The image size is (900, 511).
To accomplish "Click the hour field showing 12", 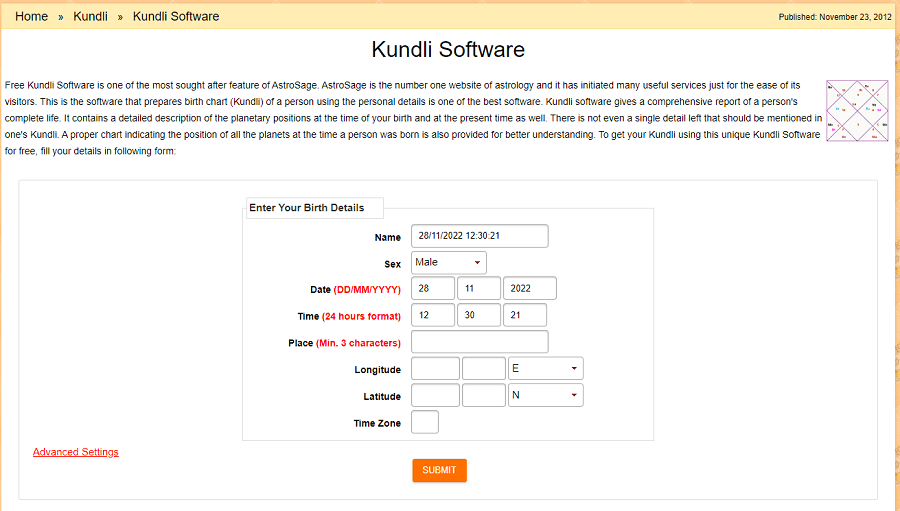I will coord(433,315).
